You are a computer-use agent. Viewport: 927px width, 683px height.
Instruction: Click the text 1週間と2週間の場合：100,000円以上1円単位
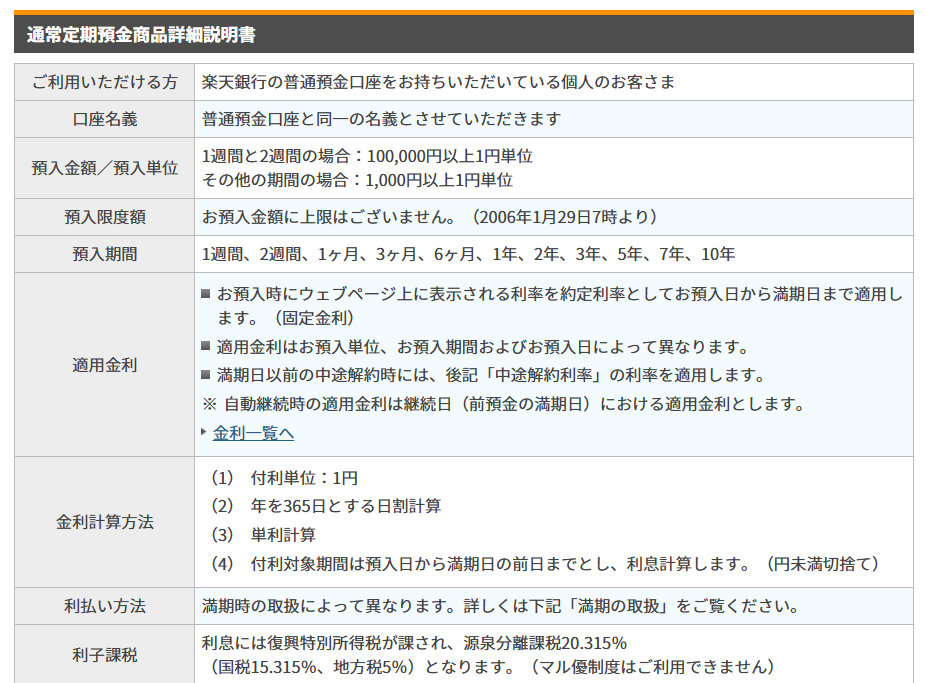(x=367, y=156)
